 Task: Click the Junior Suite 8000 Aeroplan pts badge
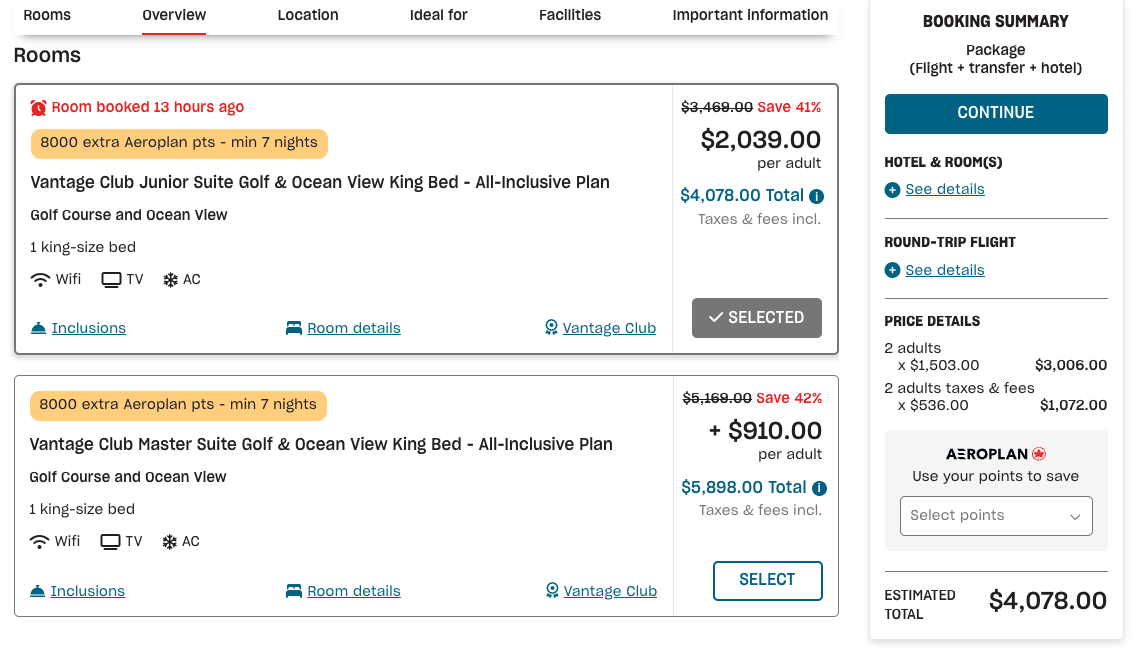[179, 143]
